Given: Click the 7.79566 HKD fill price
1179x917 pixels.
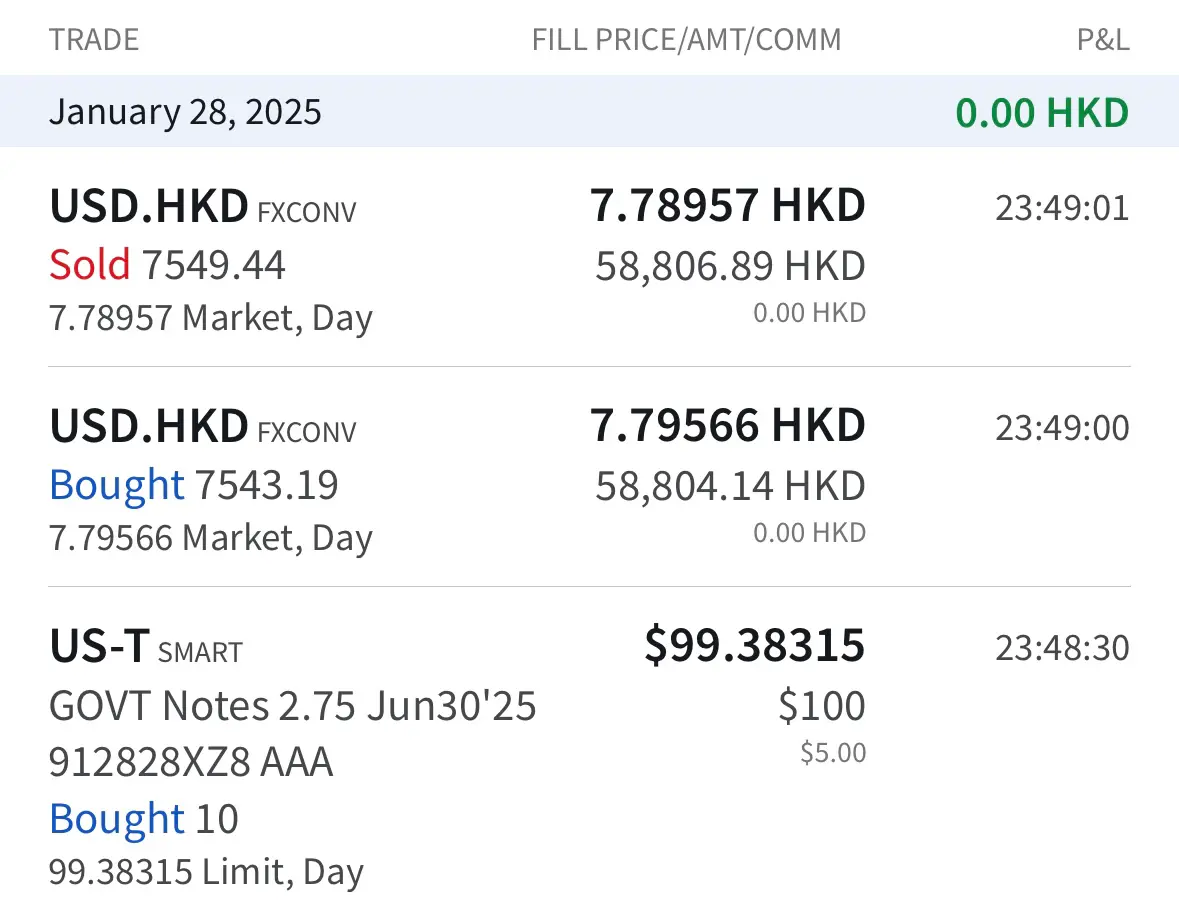Looking at the screenshot, I should [x=727, y=426].
